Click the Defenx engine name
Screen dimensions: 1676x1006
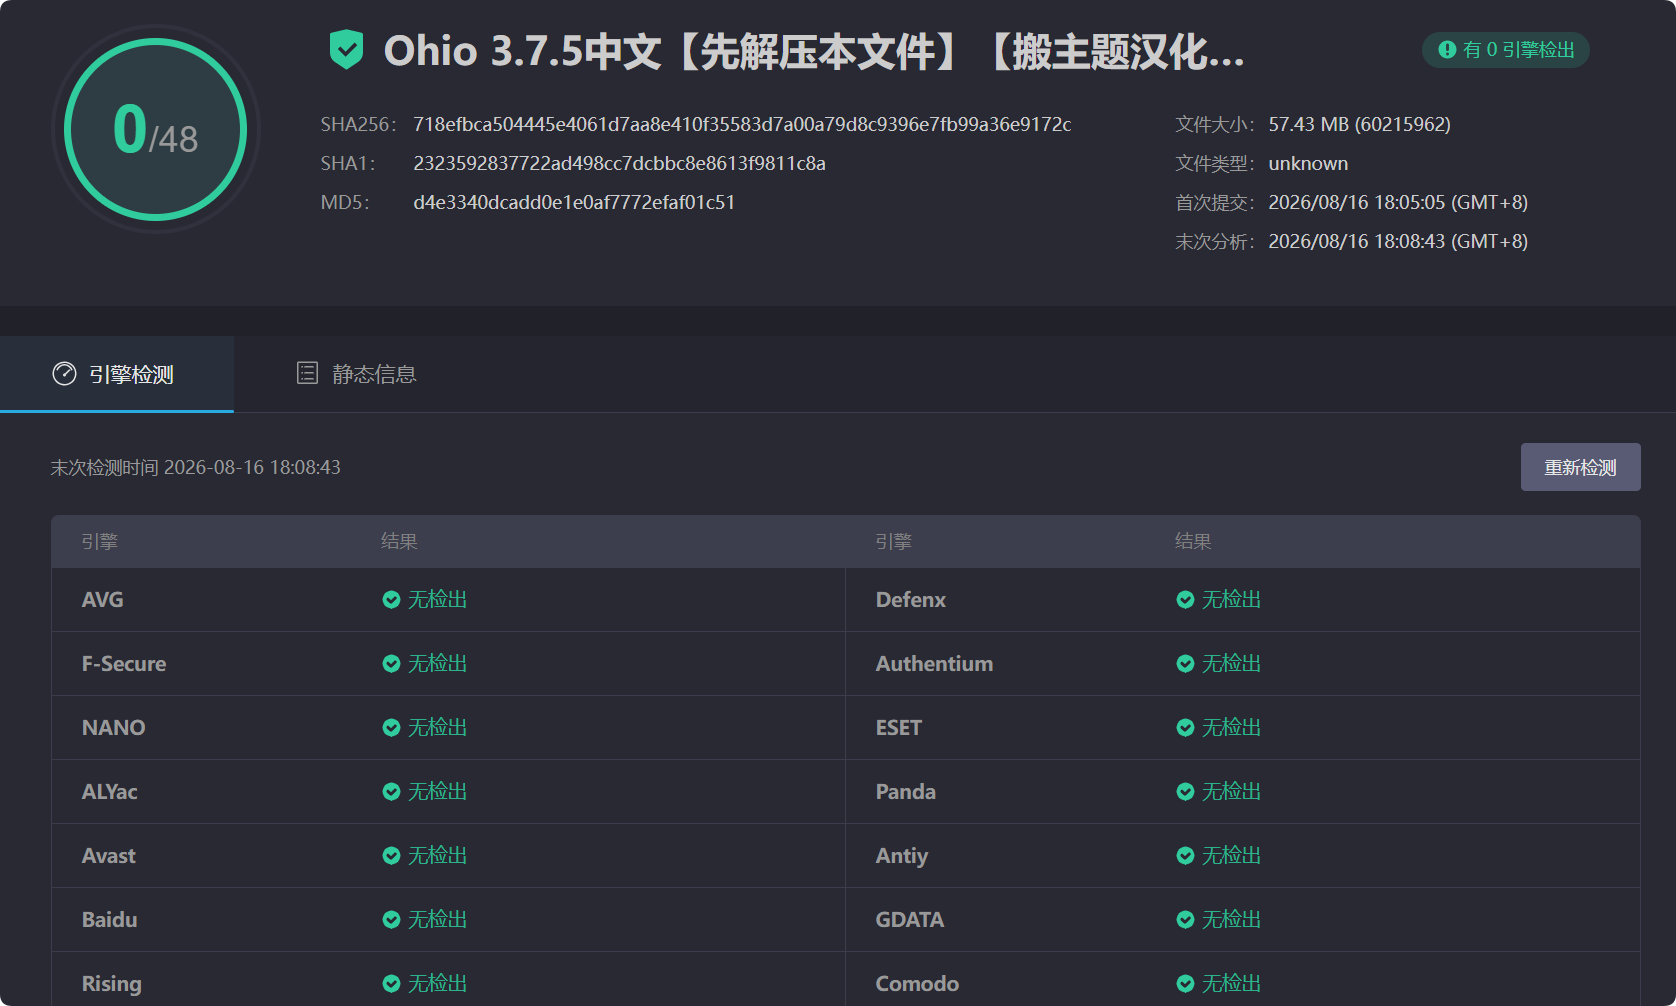911,599
